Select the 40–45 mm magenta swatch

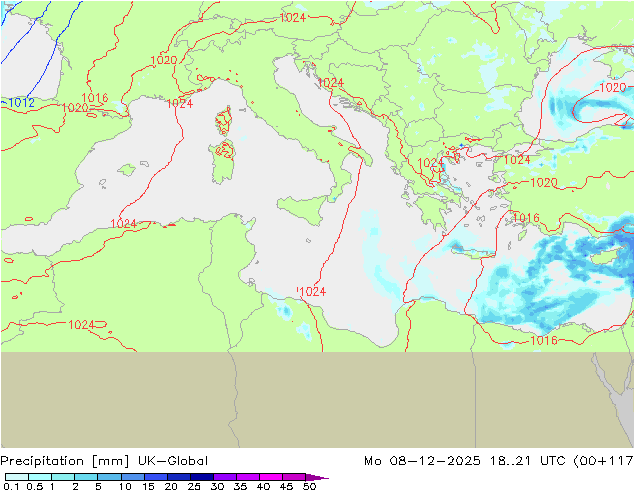click(x=271, y=477)
